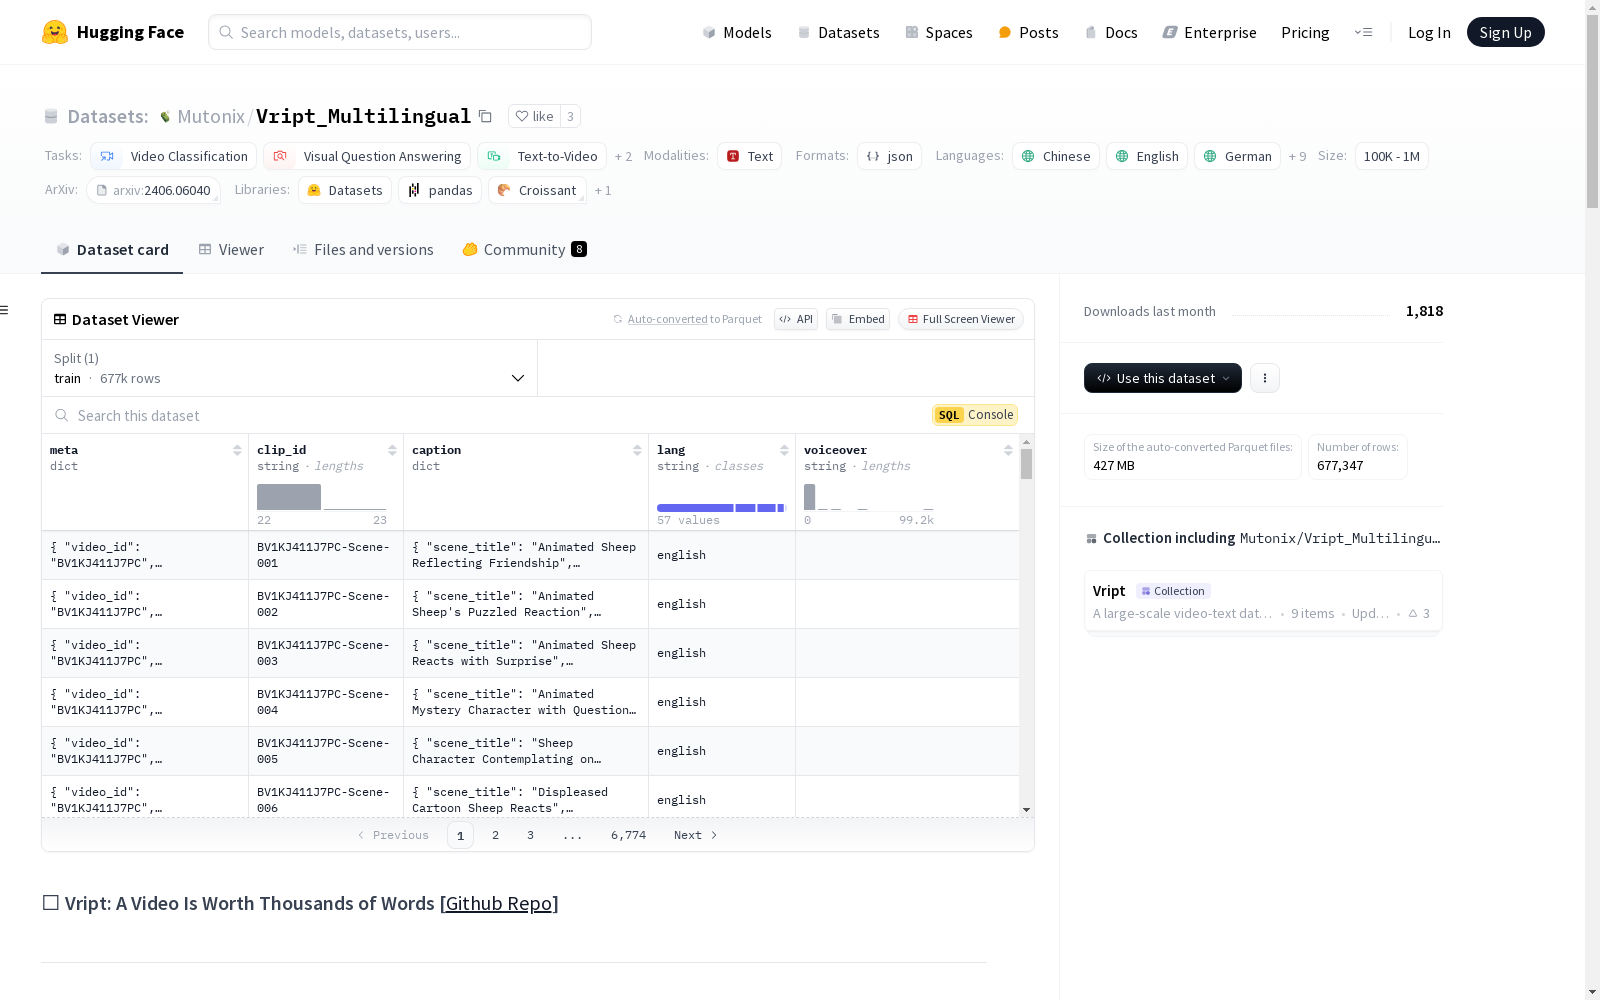Show the +1 more libraries
This screenshot has height=1000, width=1600.
click(603, 190)
